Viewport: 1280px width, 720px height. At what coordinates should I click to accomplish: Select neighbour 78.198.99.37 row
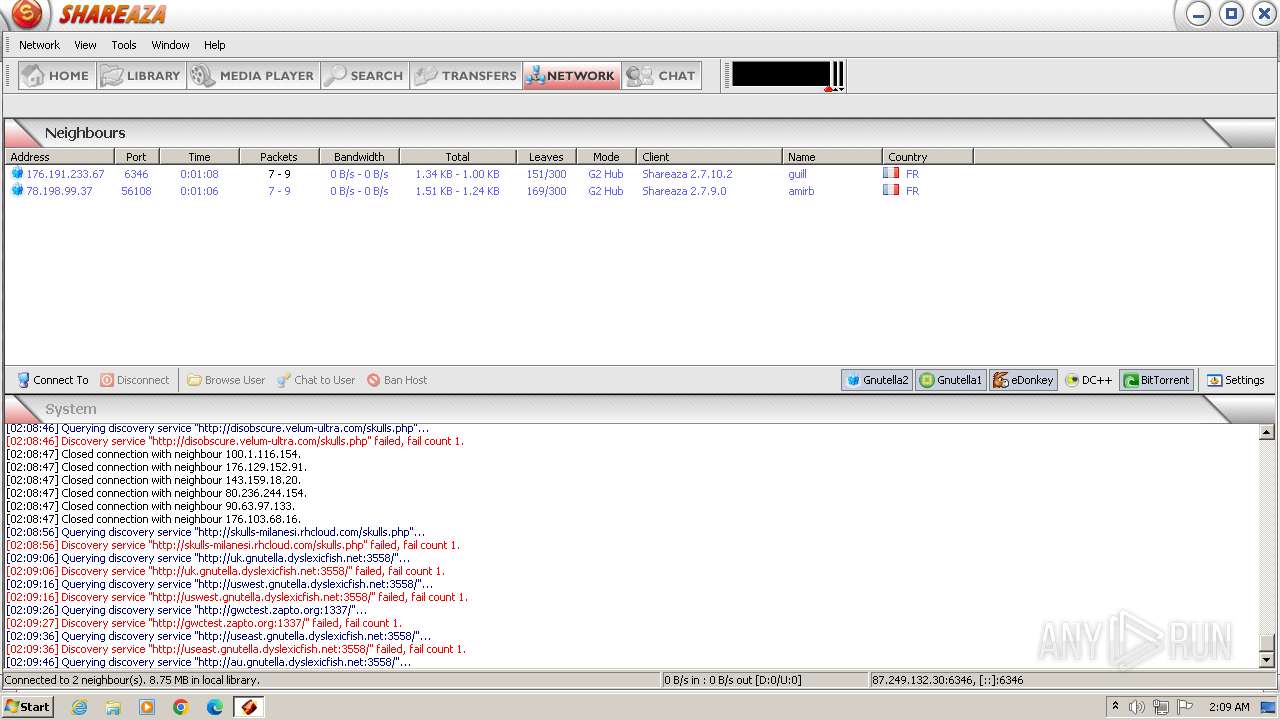coord(640,191)
